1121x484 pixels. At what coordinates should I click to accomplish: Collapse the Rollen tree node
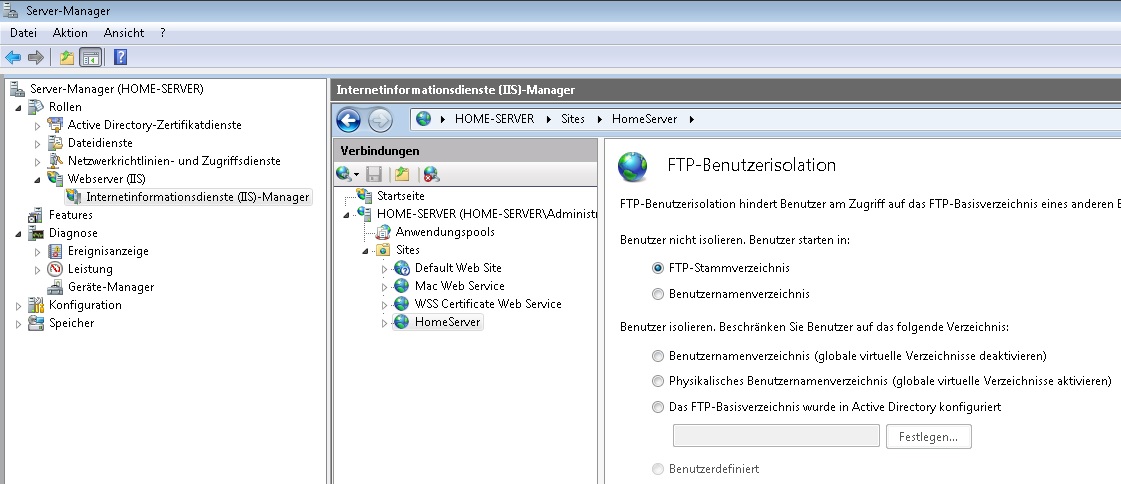(19, 107)
